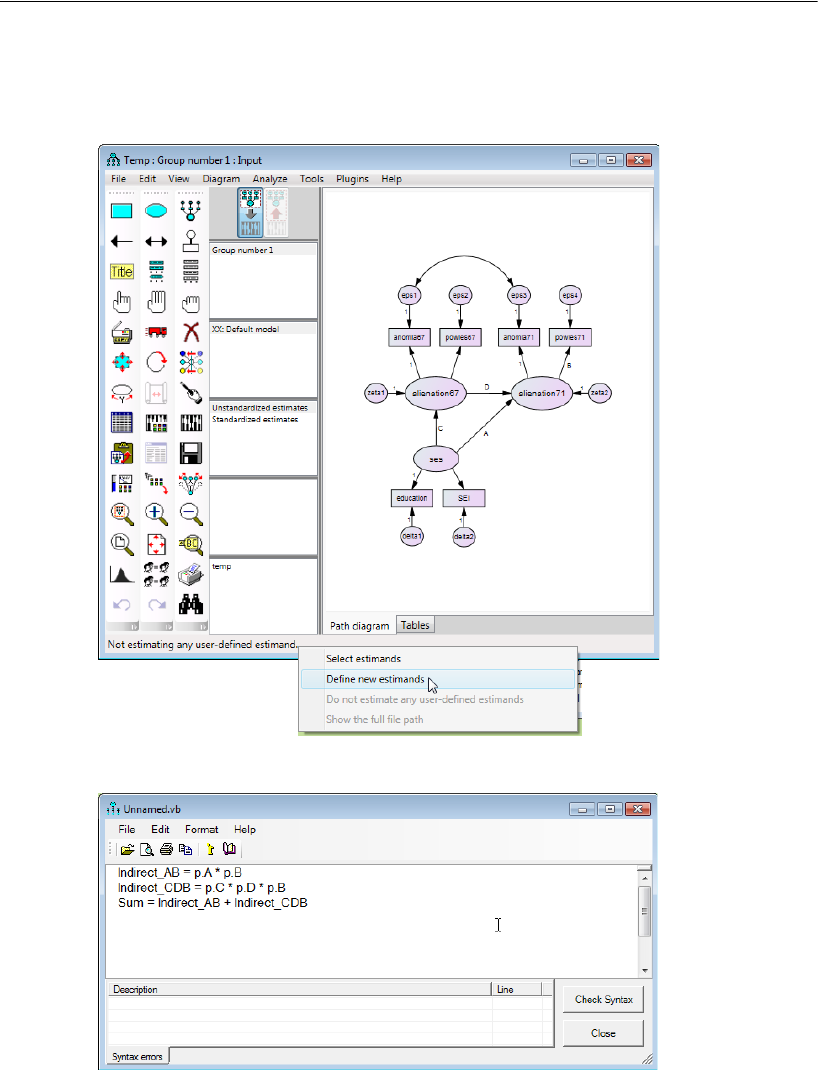Screen dimensions: 818x1070
Task: Select all objects with the open hand tool
Action: (x=156, y=302)
